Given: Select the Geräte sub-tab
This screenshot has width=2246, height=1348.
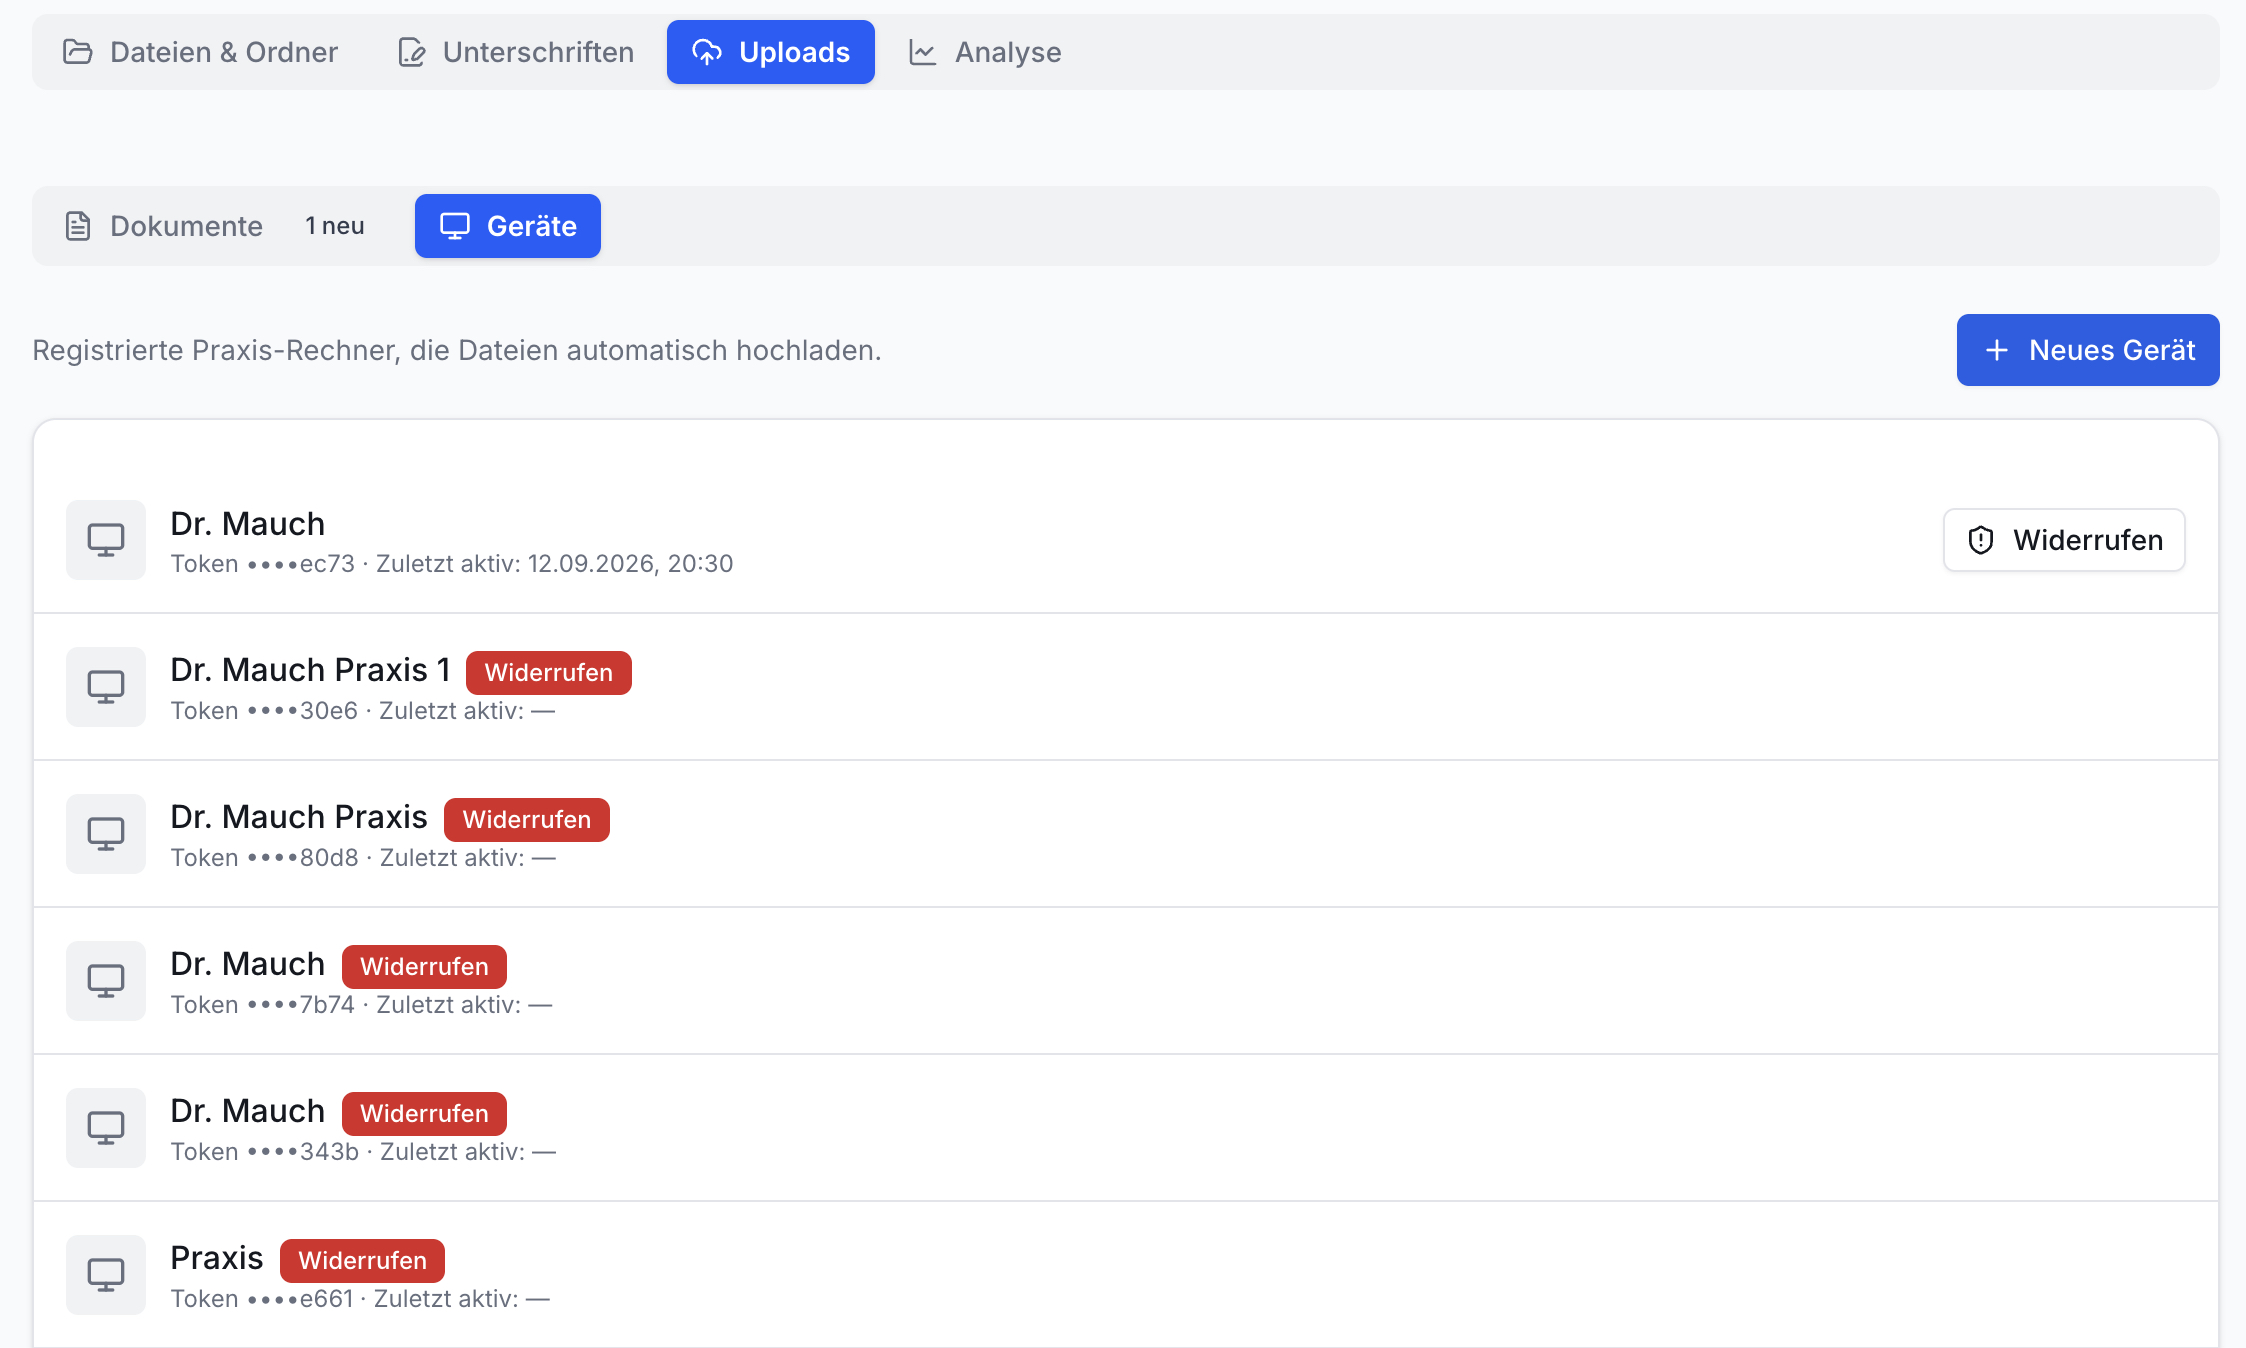Looking at the screenshot, I should [x=508, y=226].
